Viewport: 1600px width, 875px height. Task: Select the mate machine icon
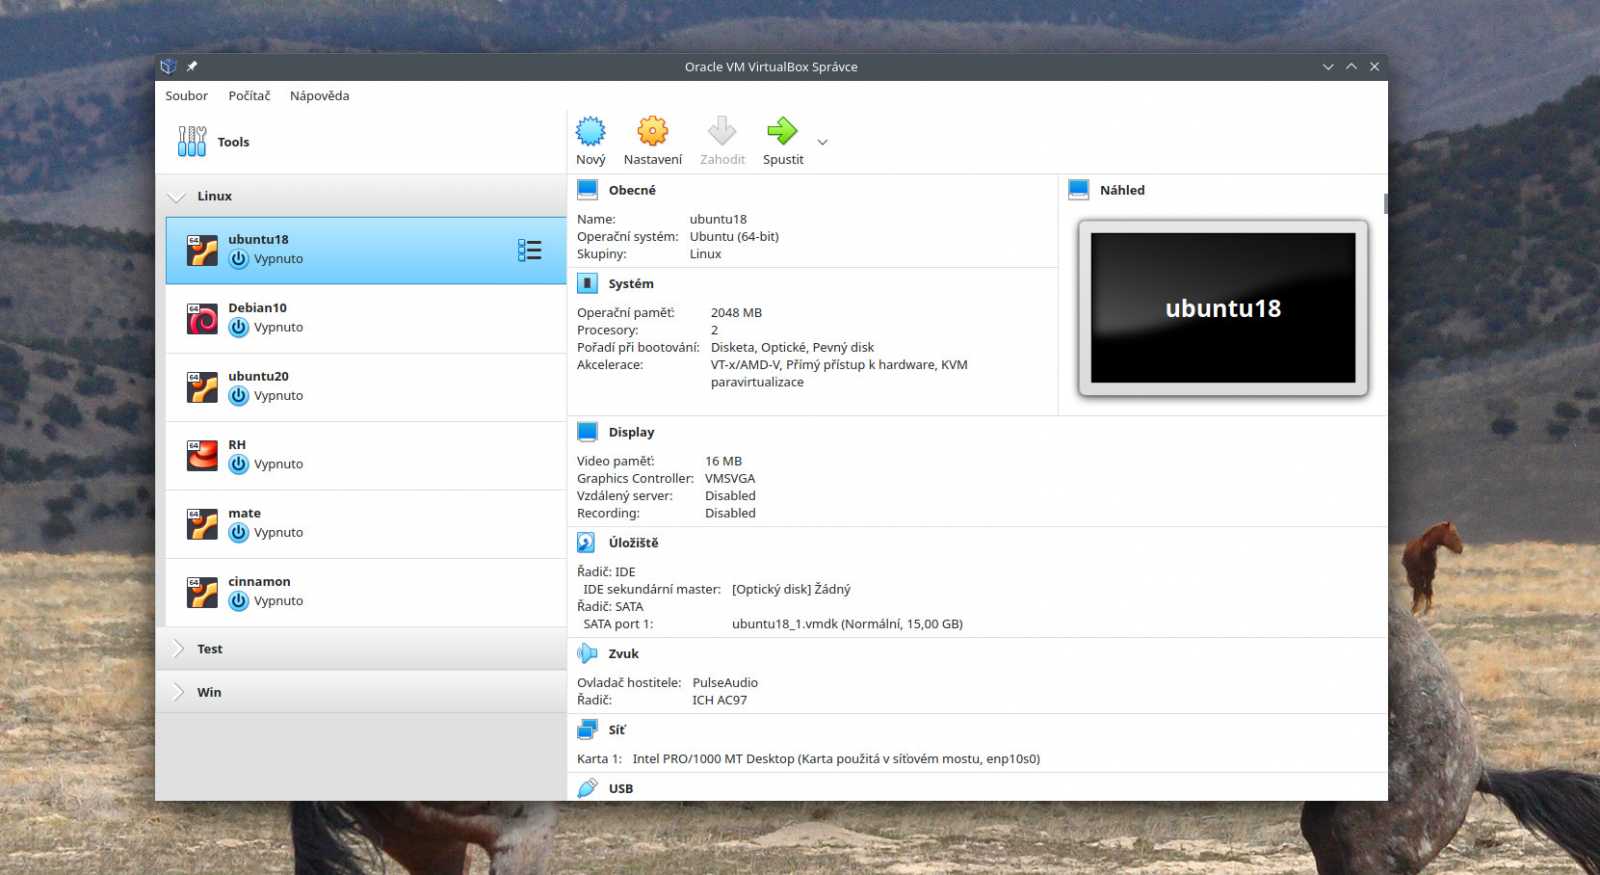(202, 524)
